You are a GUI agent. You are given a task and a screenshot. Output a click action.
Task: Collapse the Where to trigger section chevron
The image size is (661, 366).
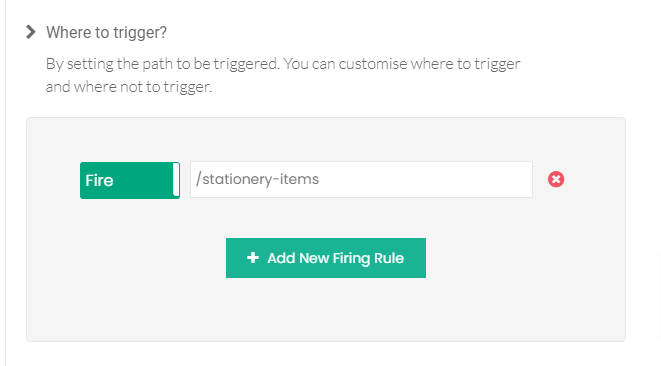(30, 32)
